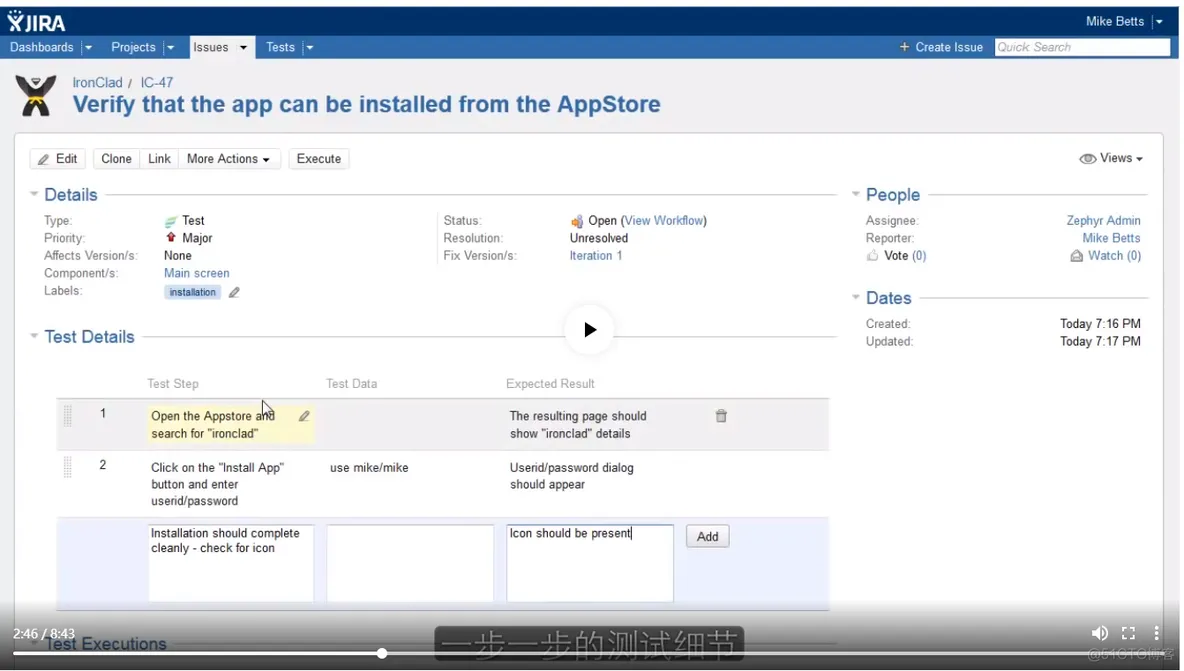Open the Issues menu
The height and width of the screenshot is (671, 1184).
pyautogui.click(x=211, y=48)
